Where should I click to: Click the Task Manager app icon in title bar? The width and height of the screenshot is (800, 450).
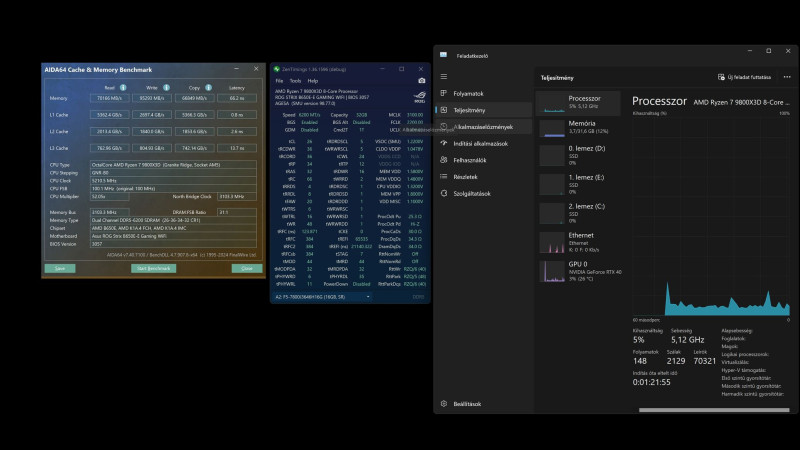tap(443, 55)
